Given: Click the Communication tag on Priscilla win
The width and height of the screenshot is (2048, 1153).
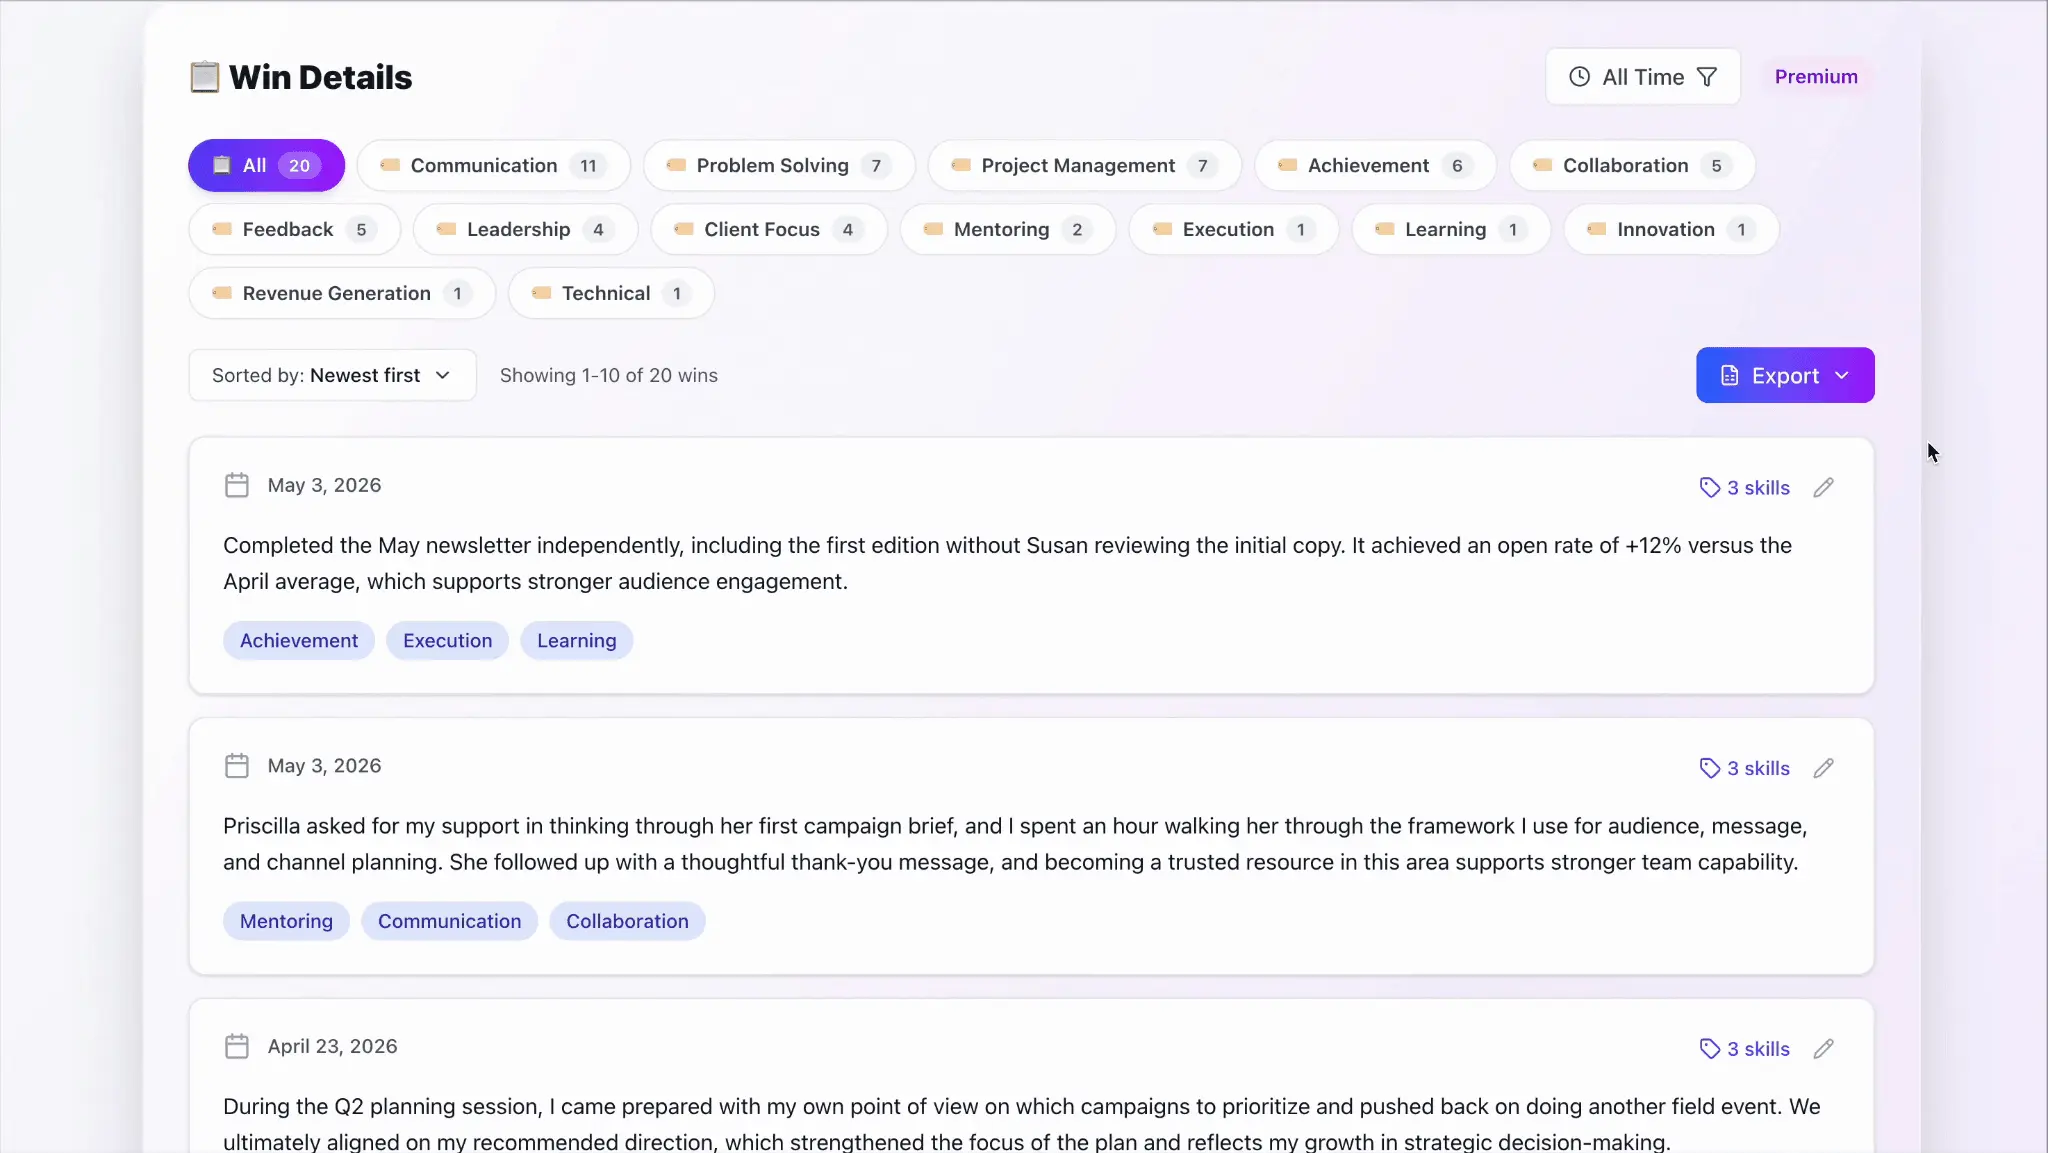Looking at the screenshot, I should (x=449, y=921).
